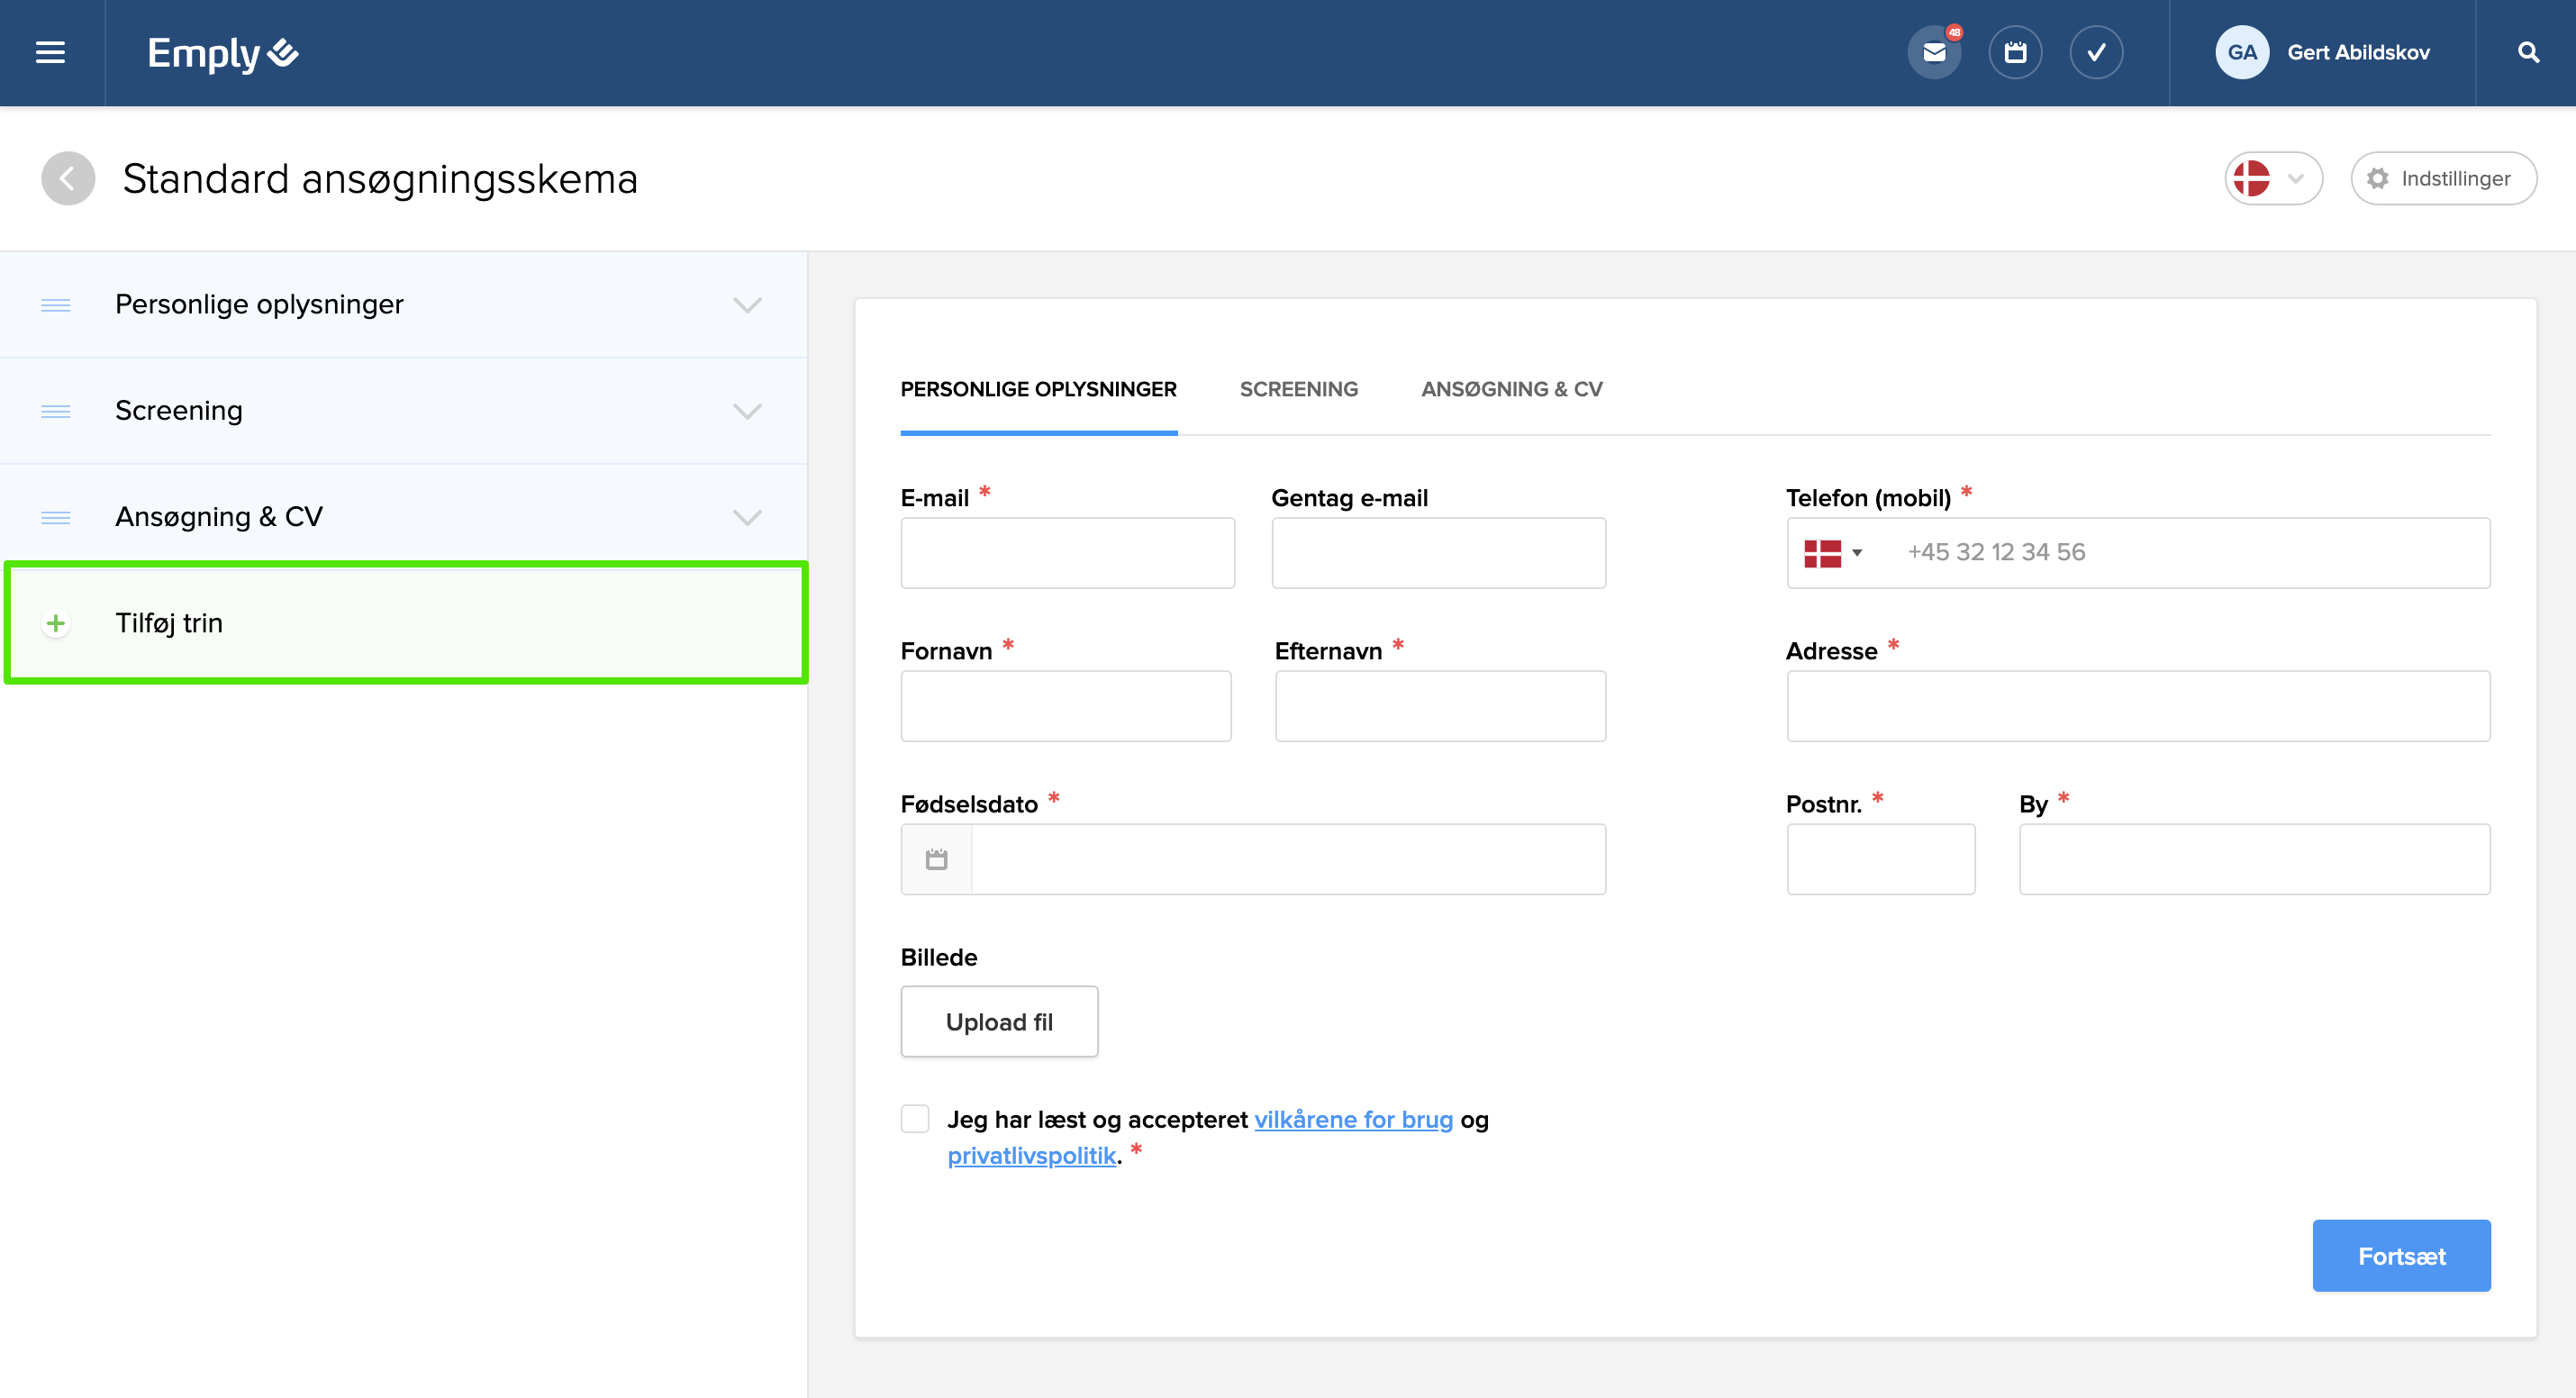Open the vilkårene for brug link

pos(1353,1119)
